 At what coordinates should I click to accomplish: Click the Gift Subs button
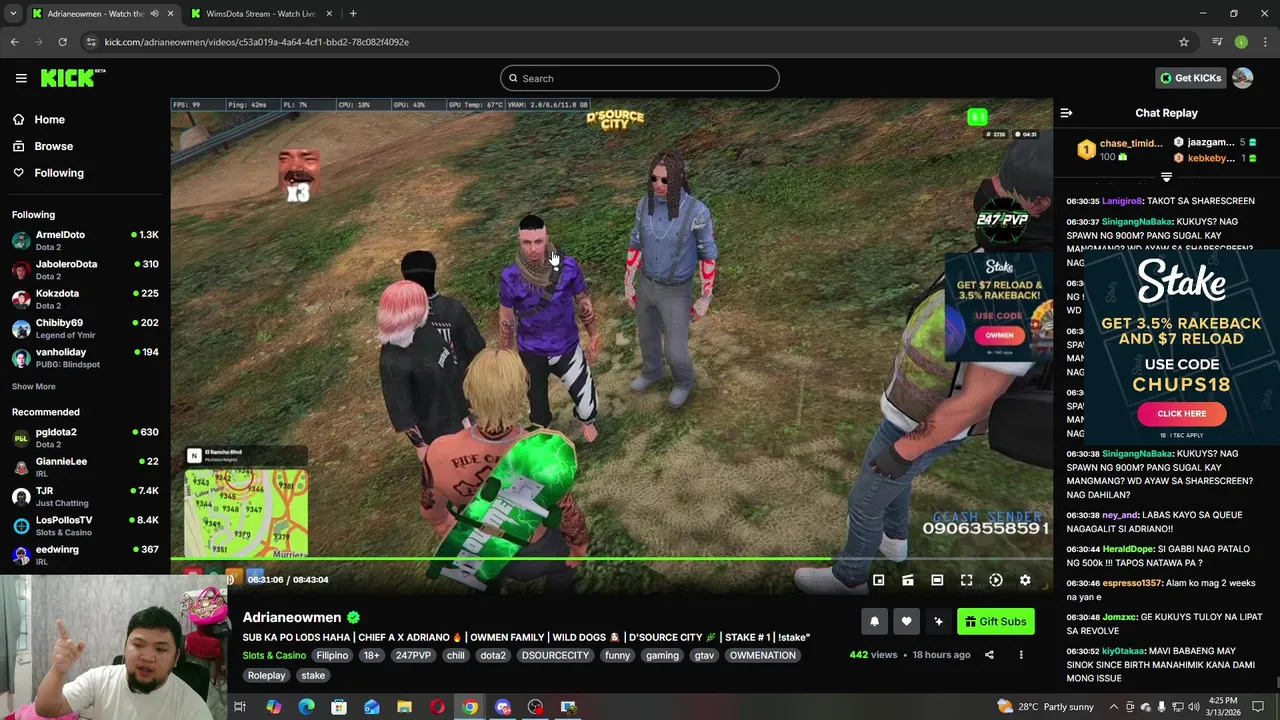pos(995,621)
